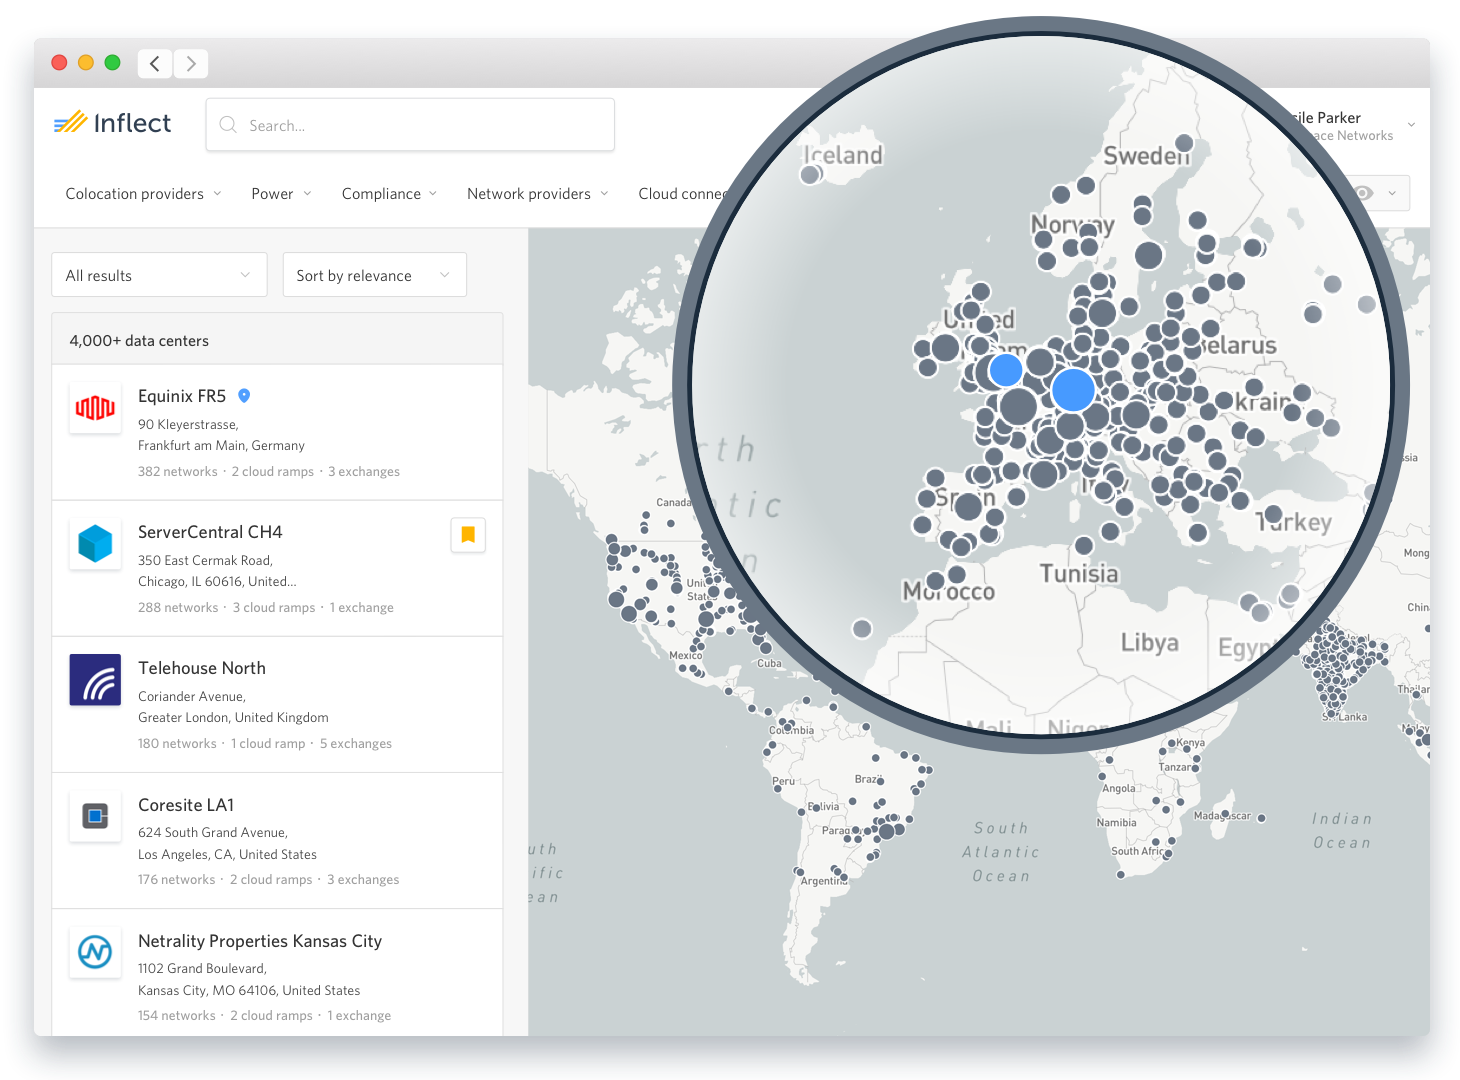Click 'Greater London, United Kingdom' text
The image size is (1460, 1080).
pos(233,718)
